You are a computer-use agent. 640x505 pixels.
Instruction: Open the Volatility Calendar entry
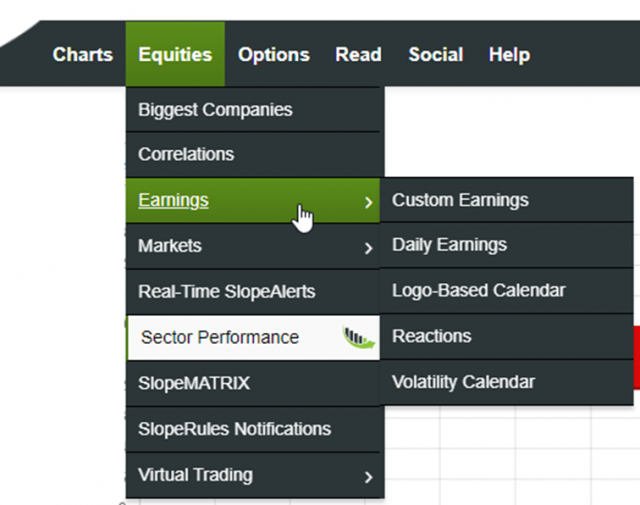tap(463, 382)
